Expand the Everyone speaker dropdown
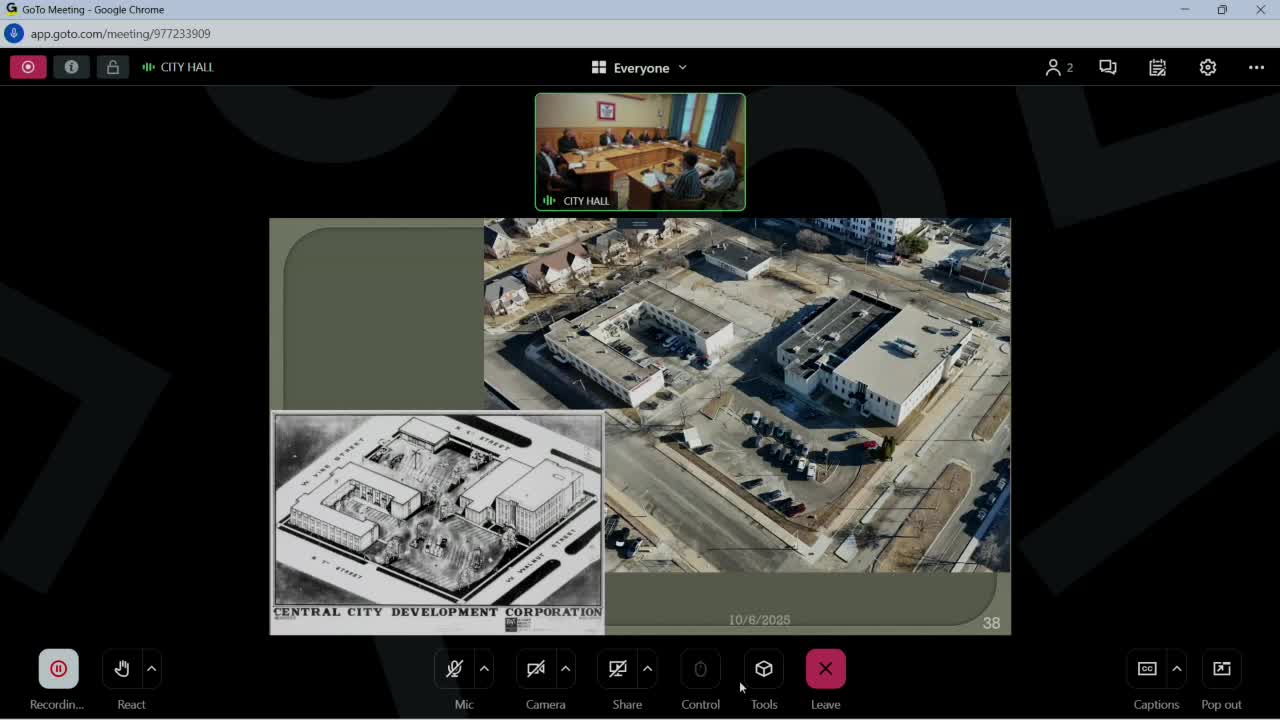1280x720 pixels. point(682,67)
